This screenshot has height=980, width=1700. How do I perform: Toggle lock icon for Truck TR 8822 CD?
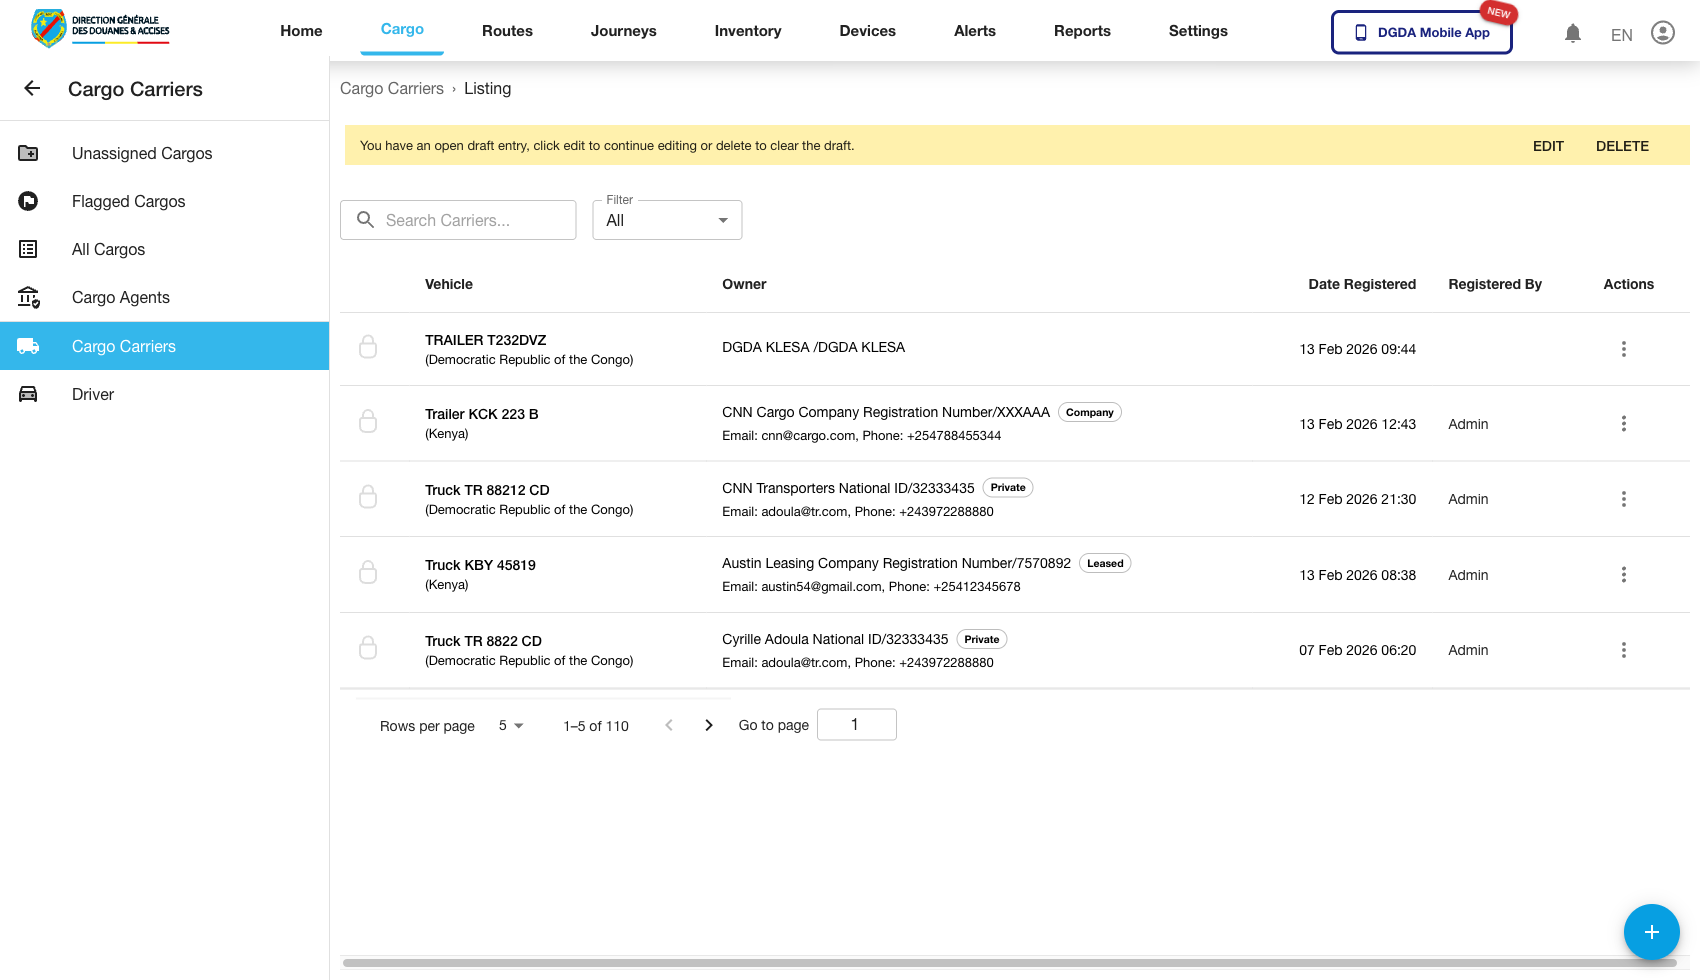coord(368,649)
